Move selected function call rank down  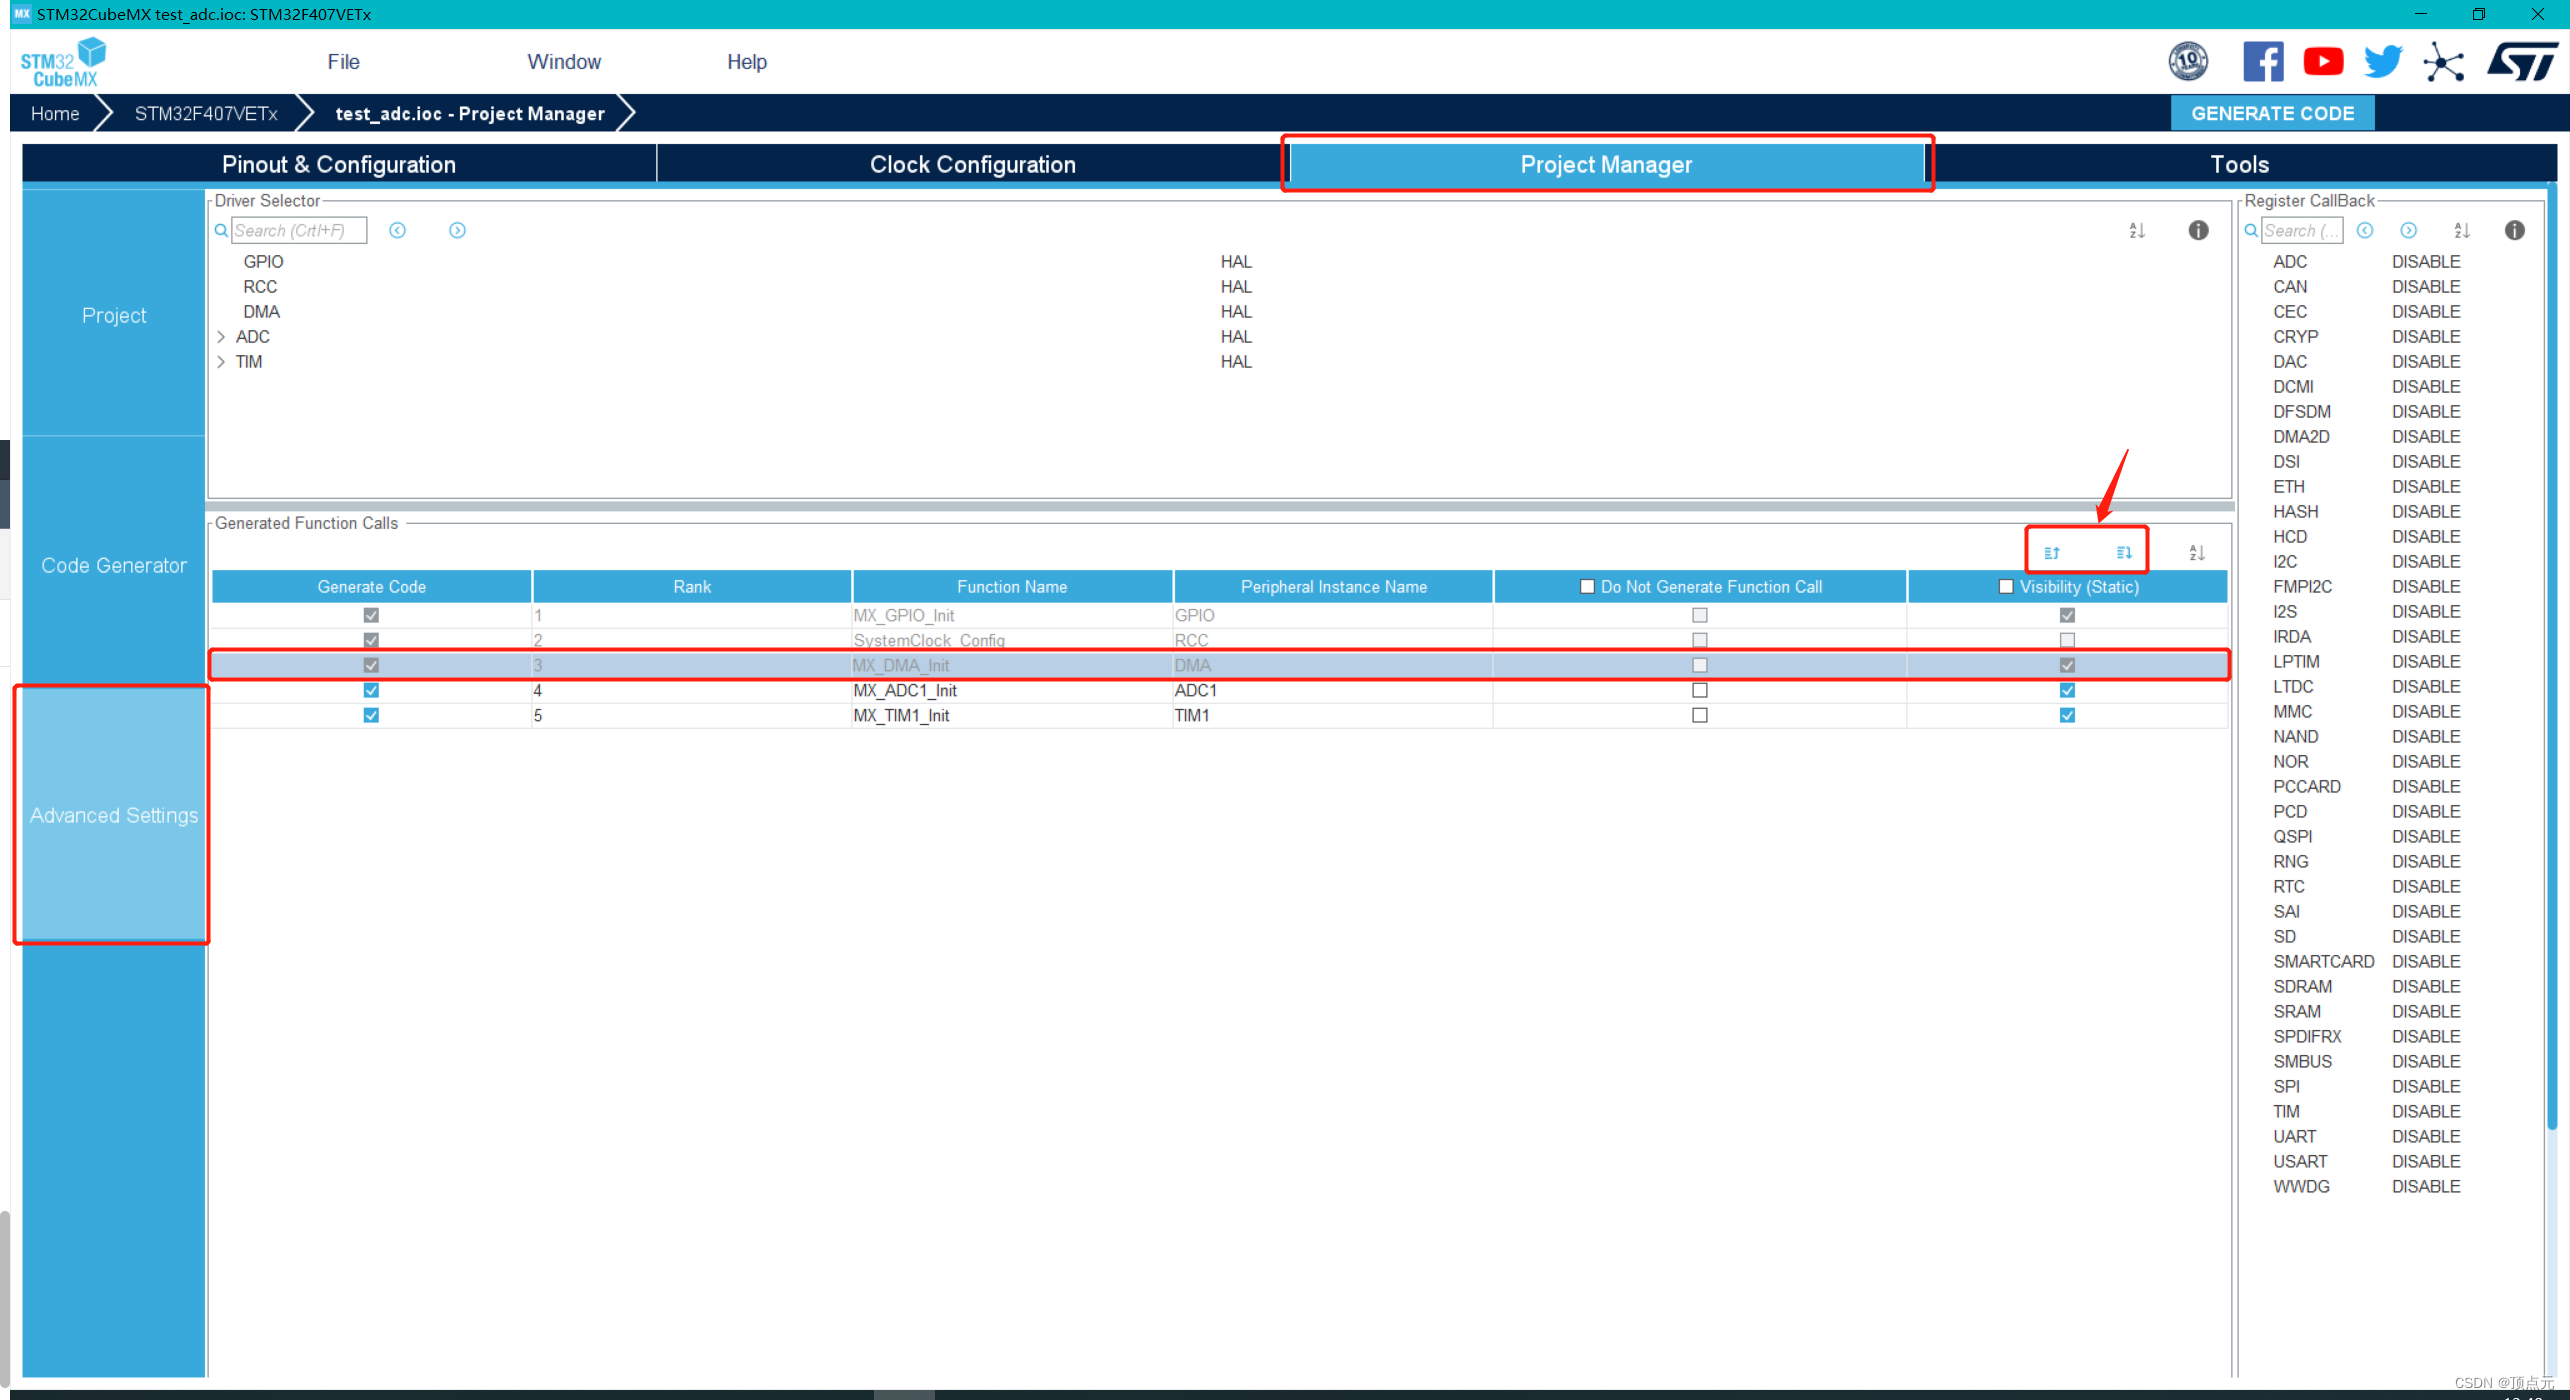pos(2124,553)
